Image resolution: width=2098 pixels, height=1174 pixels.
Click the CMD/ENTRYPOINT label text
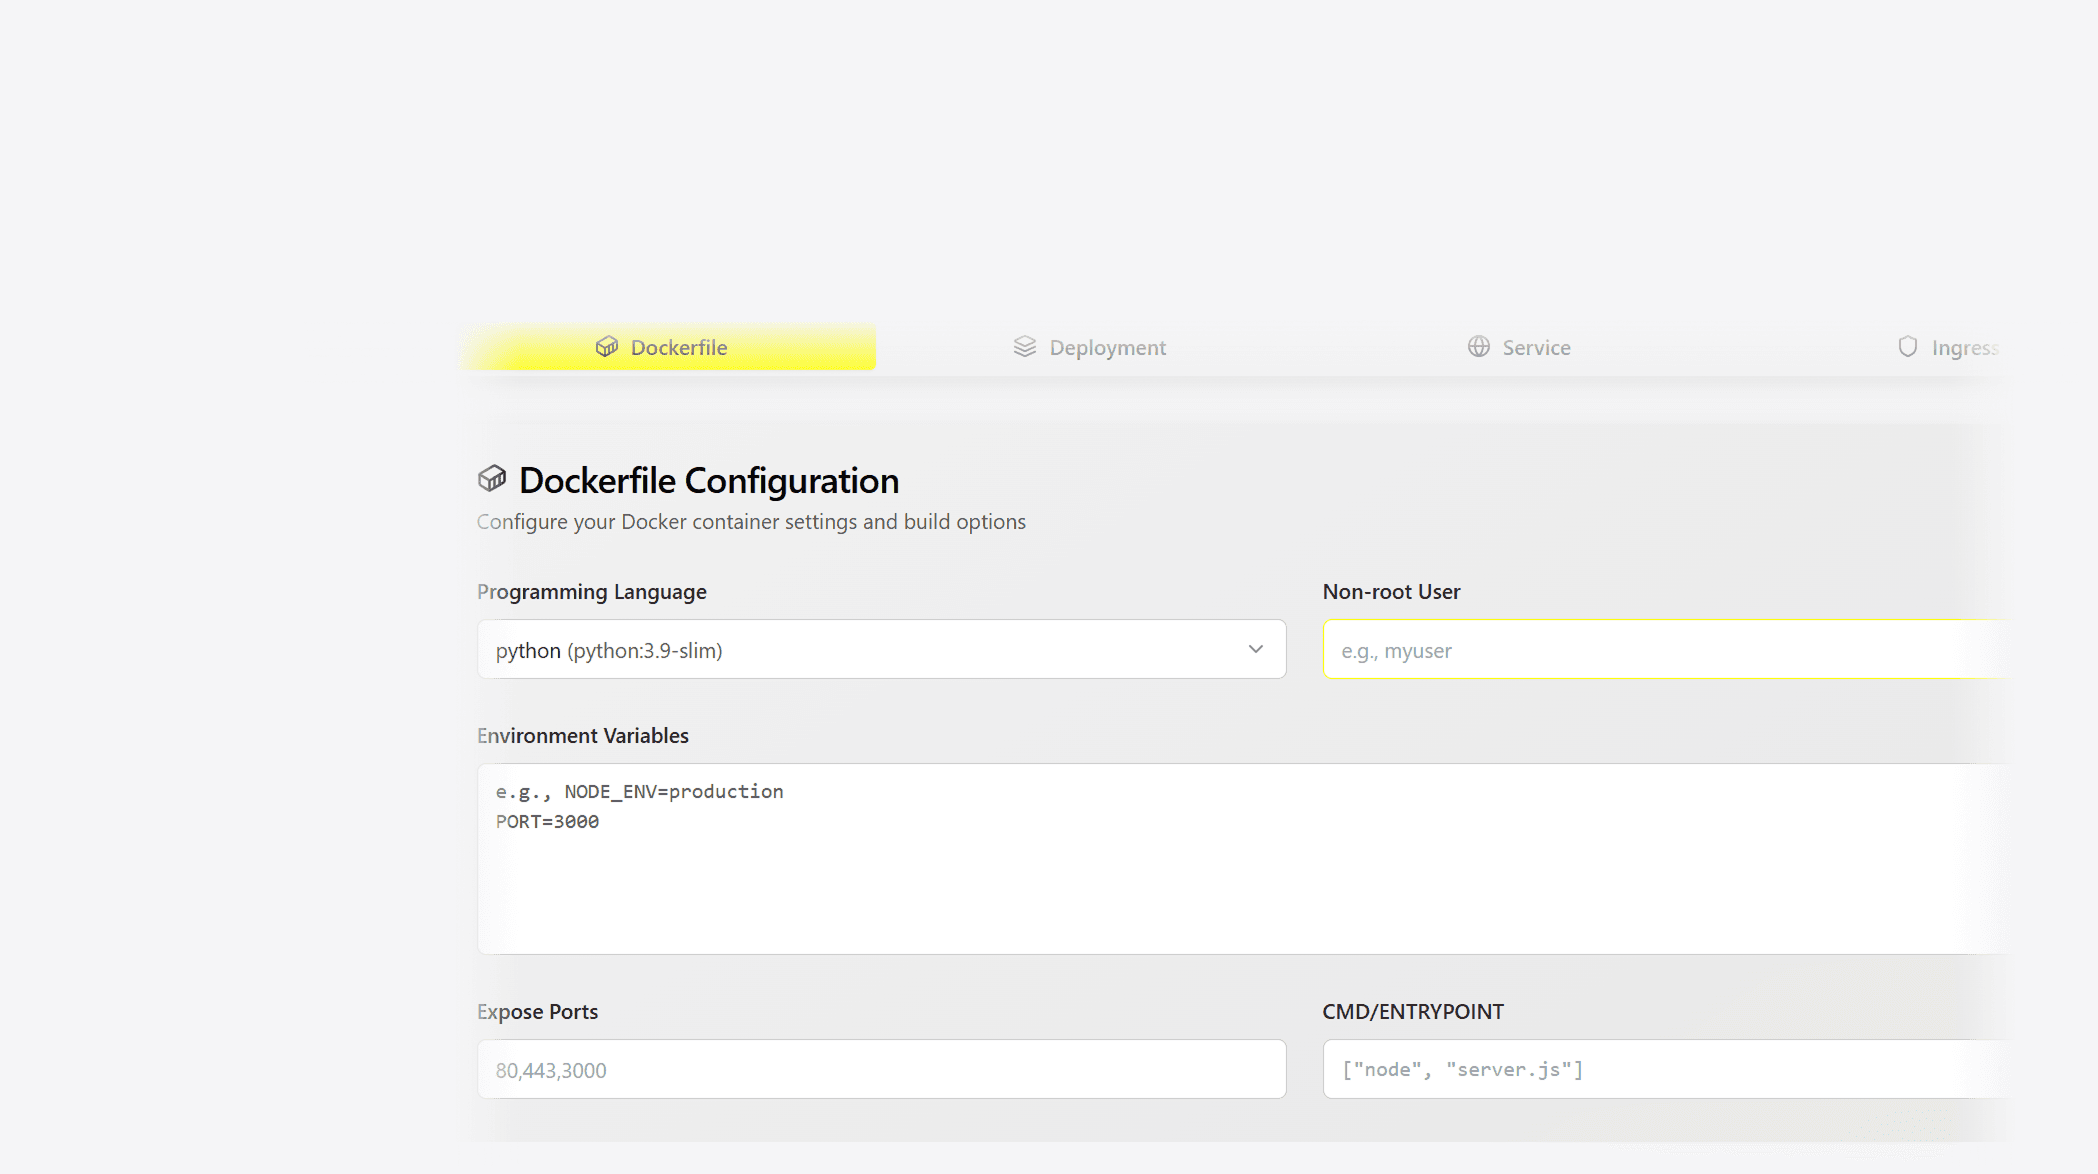pos(1412,1012)
